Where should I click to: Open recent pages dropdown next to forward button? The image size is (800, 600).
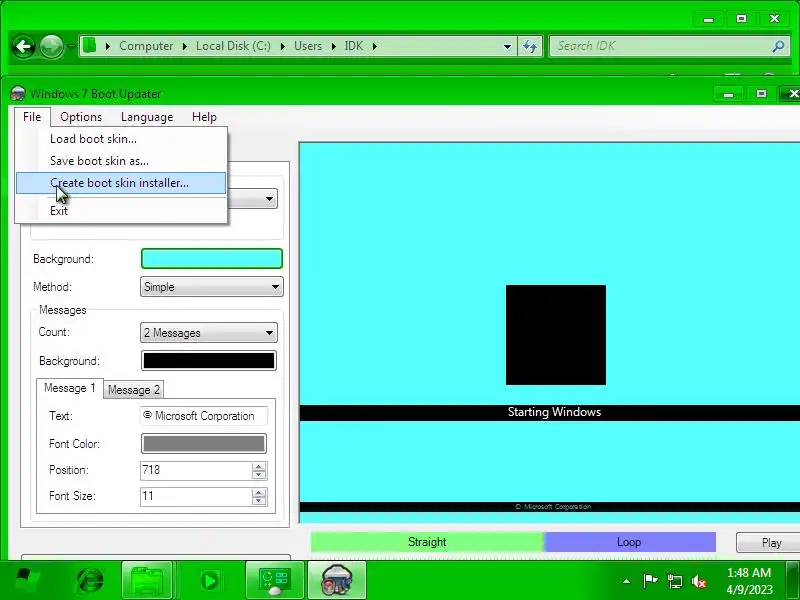tap(71, 47)
